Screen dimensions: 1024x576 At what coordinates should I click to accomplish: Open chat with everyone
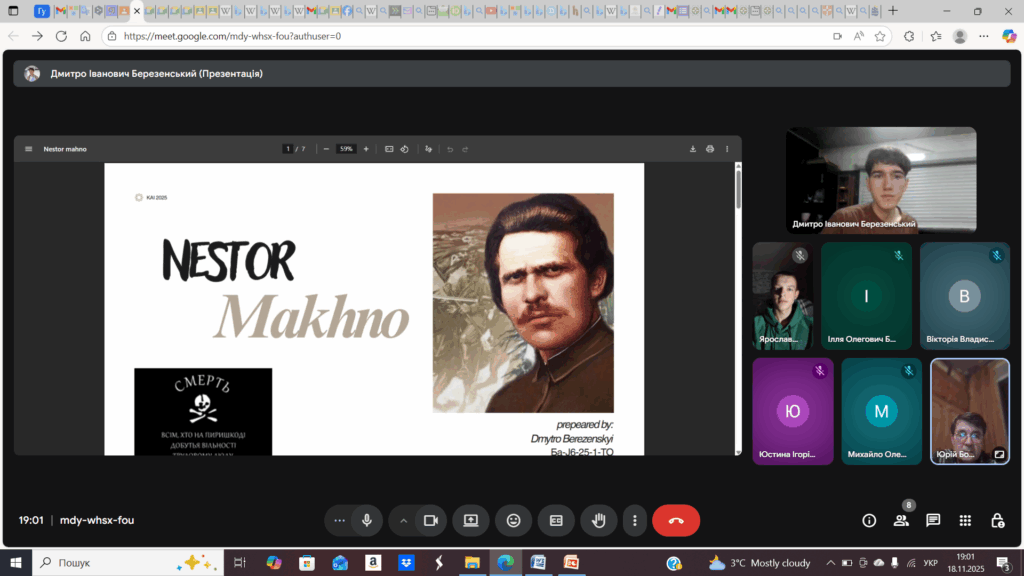click(933, 520)
